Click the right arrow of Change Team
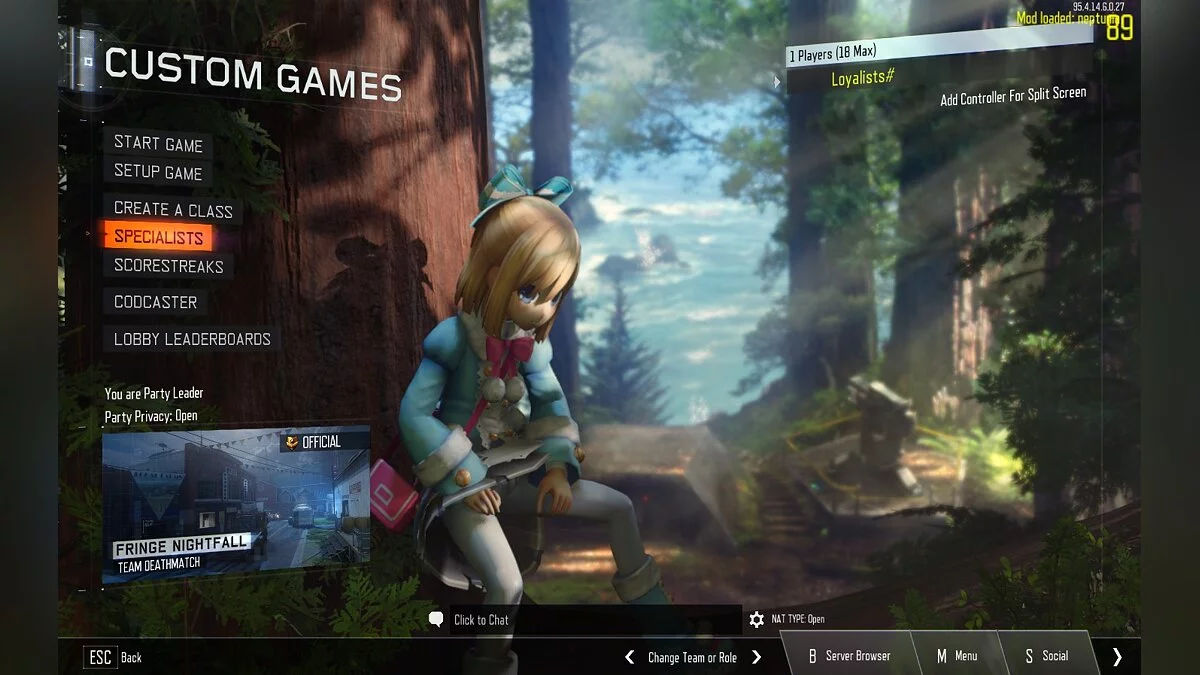 [x=756, y=657]
